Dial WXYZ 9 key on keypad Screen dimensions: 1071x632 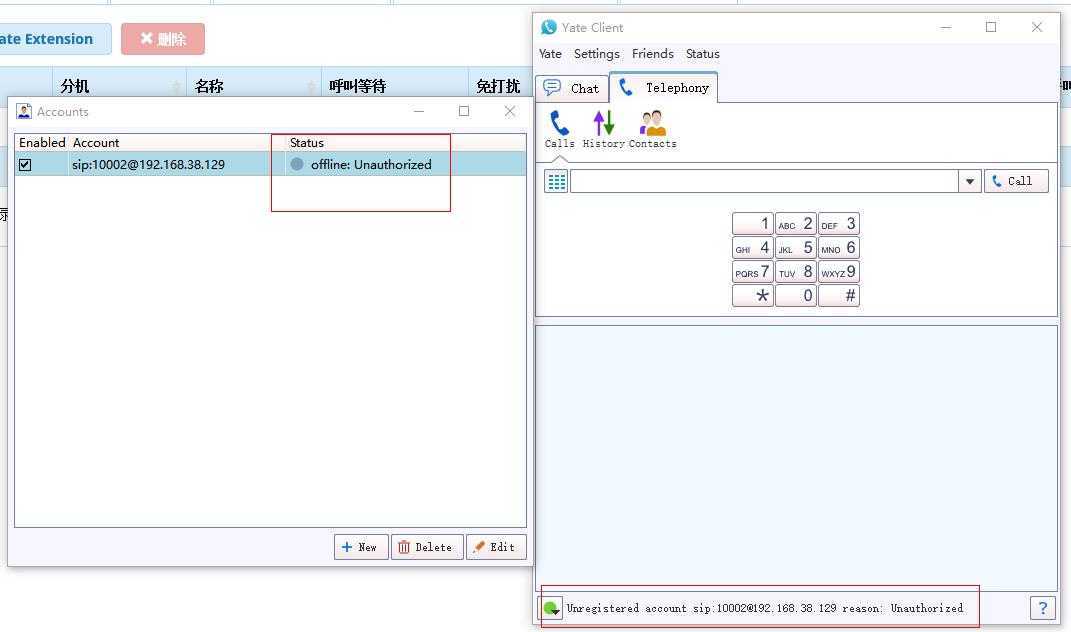click(839, 272)
